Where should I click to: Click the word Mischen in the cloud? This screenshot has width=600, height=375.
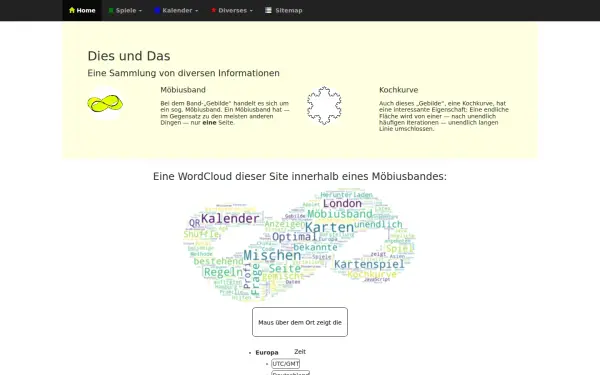(272, 255)
